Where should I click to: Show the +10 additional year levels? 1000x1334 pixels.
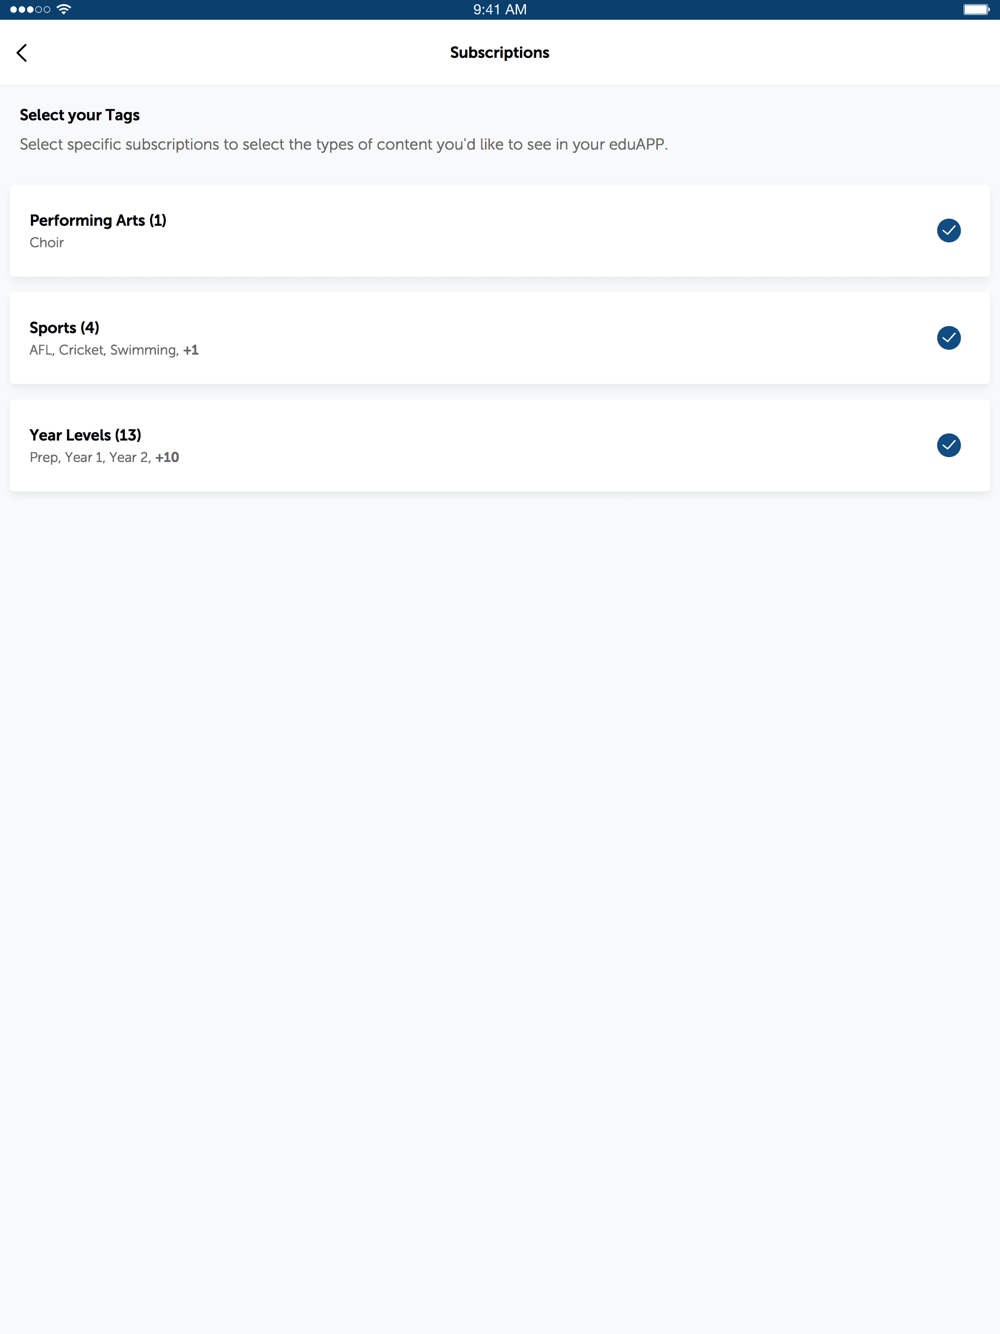(167, 458)
